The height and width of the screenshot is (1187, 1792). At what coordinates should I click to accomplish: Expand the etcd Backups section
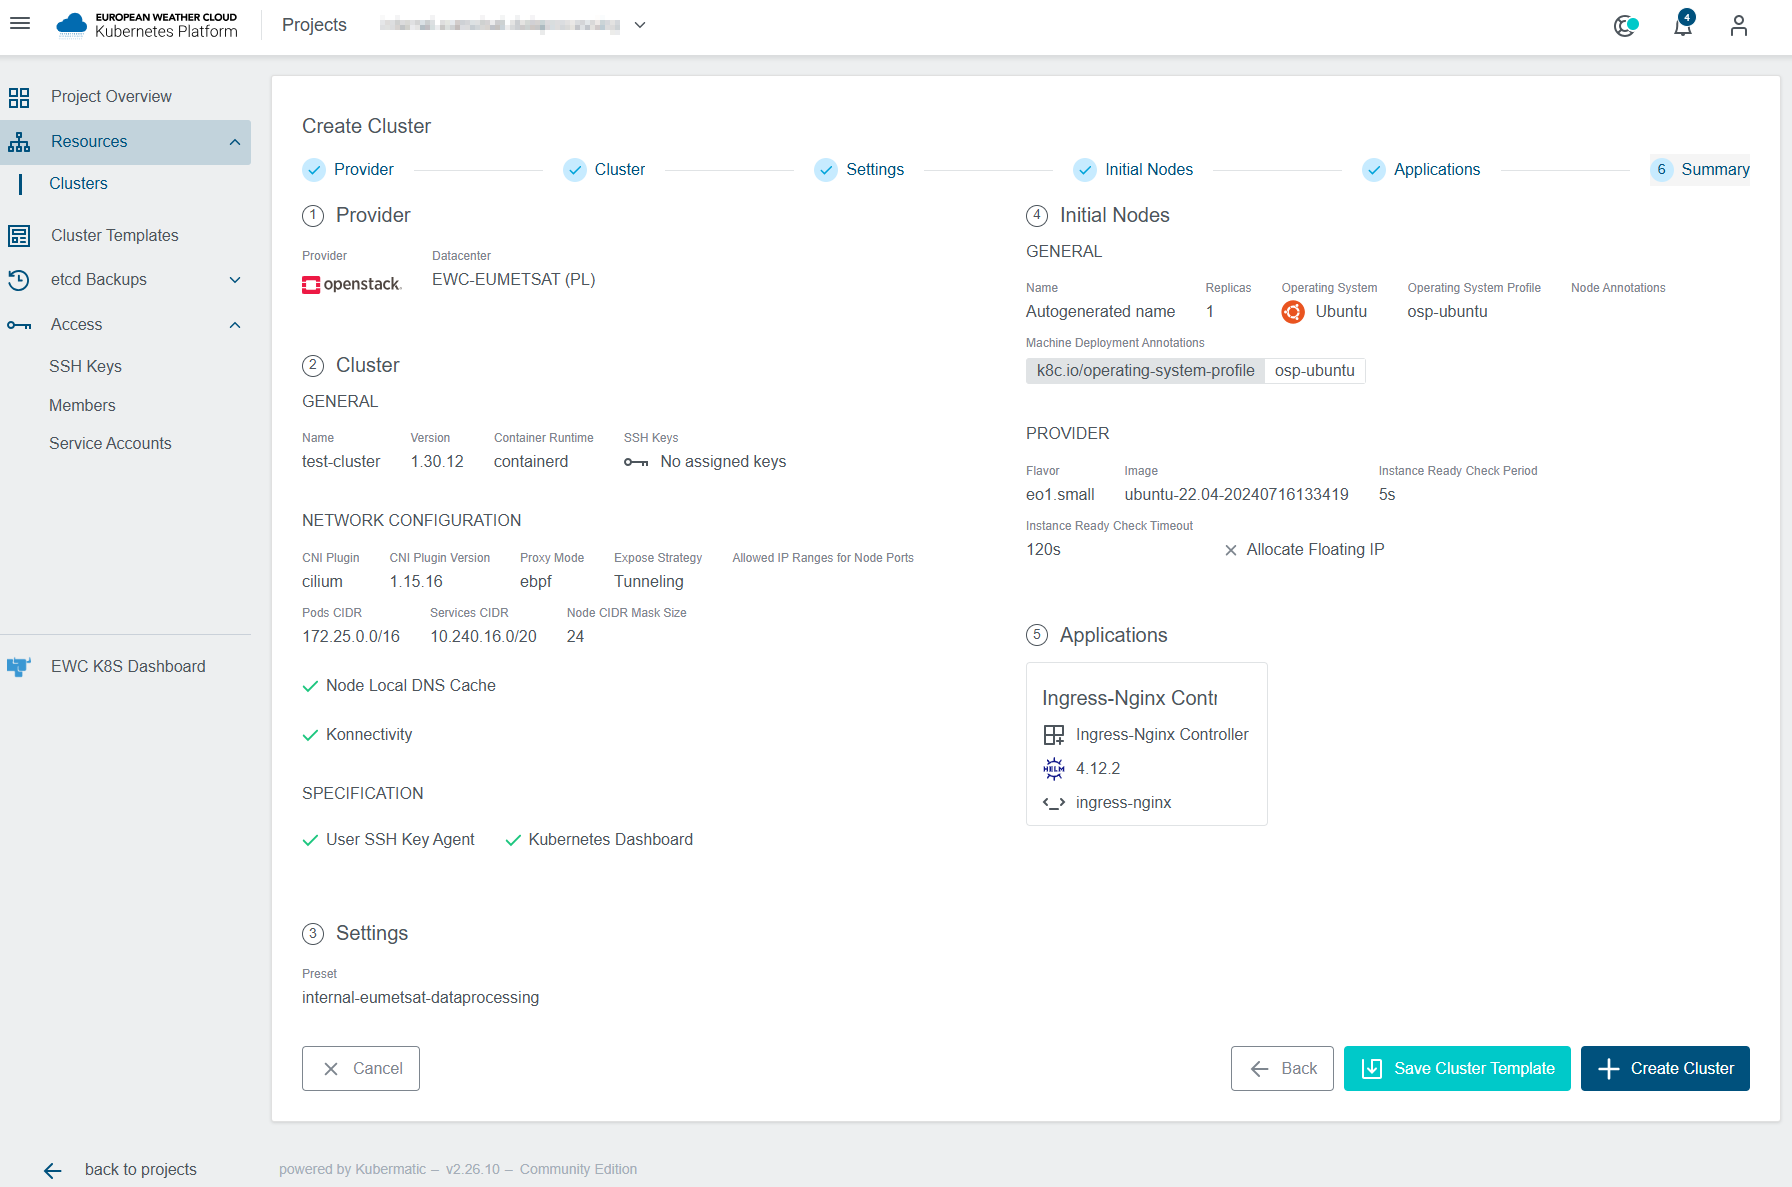(235, 280)
